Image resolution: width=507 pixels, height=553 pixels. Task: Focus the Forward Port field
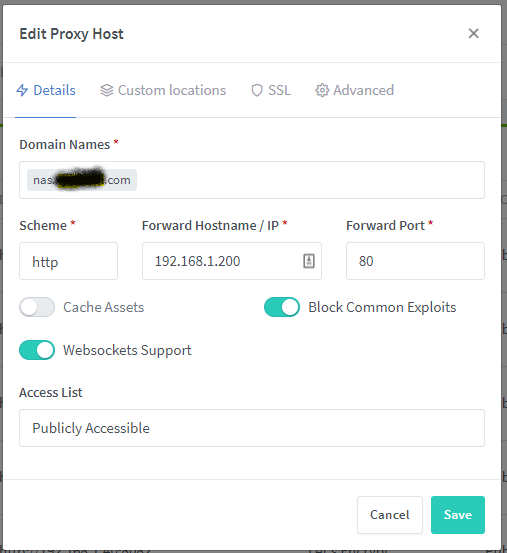[x=415, y=261]
